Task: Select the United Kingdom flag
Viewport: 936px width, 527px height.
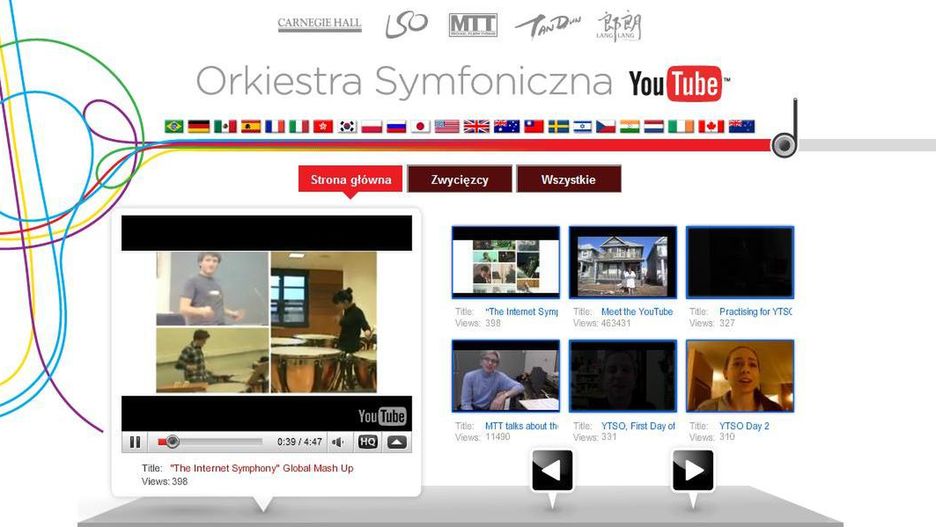Action: pyautogui.click(x=476, y=126)
